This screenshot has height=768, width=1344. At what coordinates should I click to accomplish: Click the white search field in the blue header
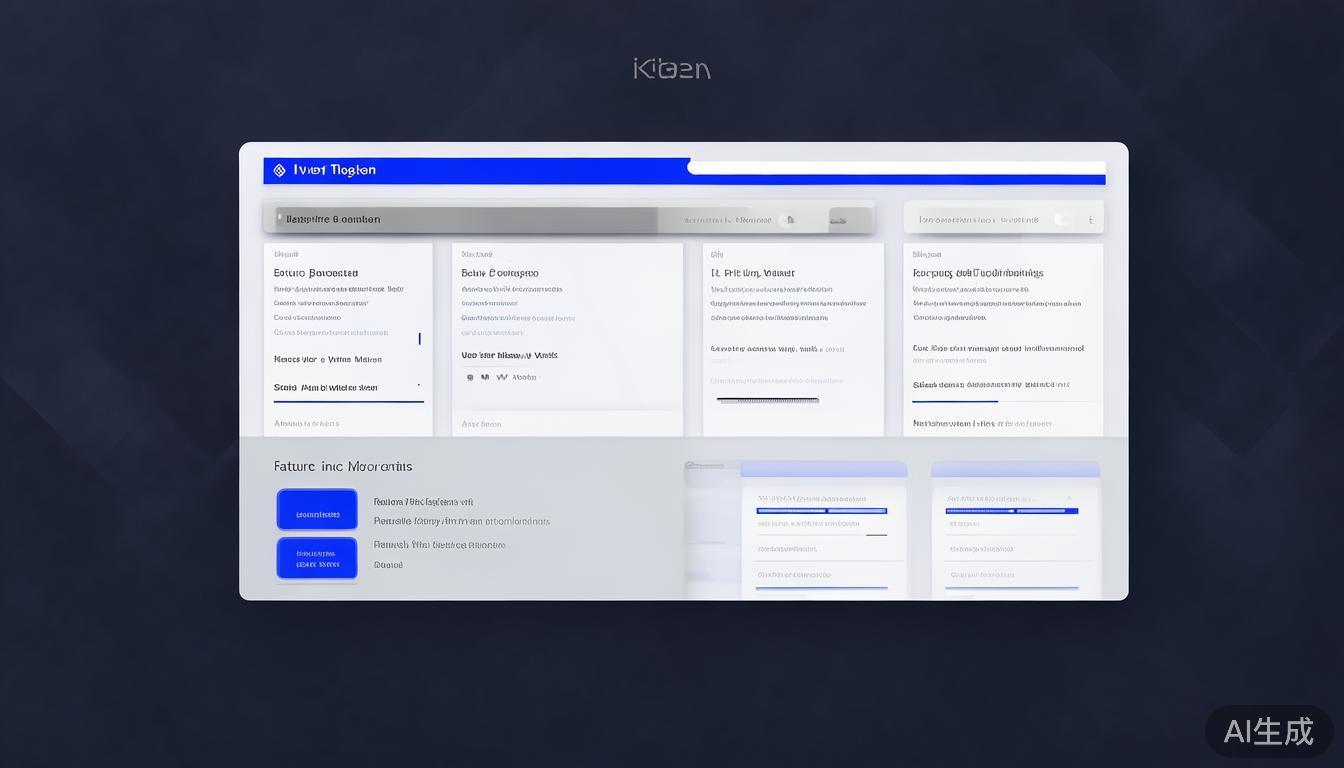tap(896, 167)
